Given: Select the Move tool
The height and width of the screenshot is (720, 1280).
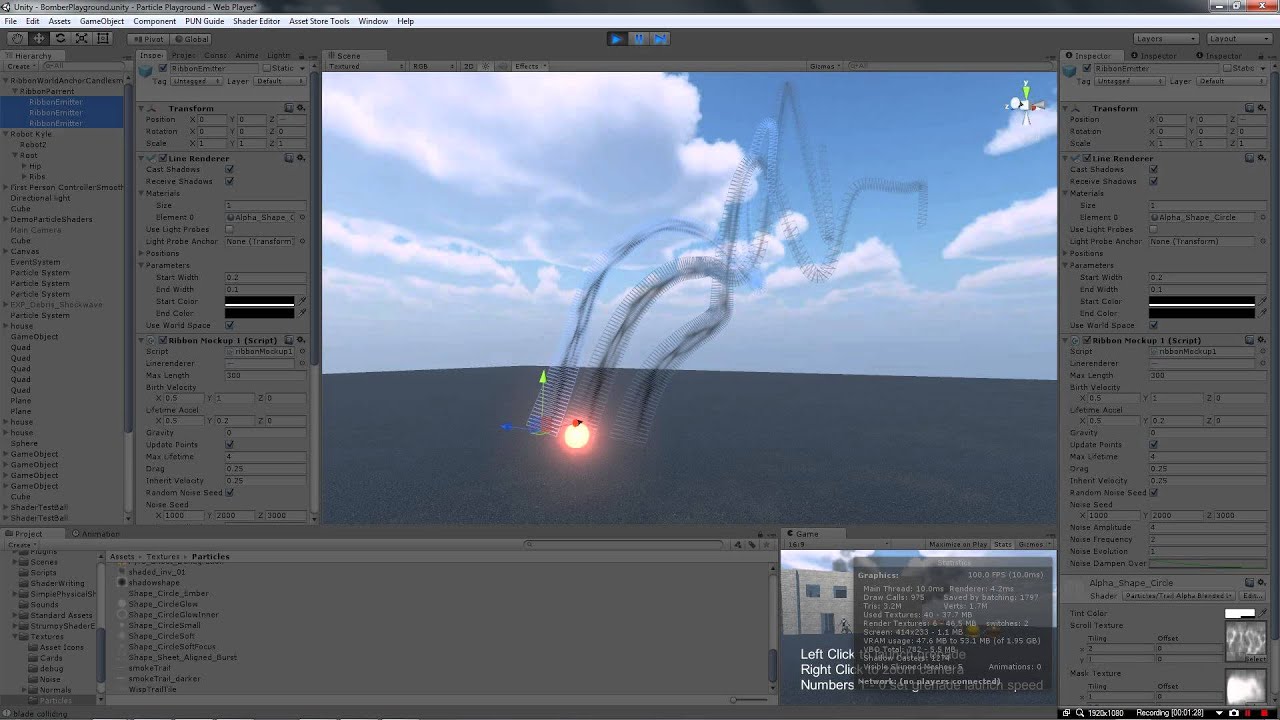Looking at the screenshot, I should click(38, 38).
